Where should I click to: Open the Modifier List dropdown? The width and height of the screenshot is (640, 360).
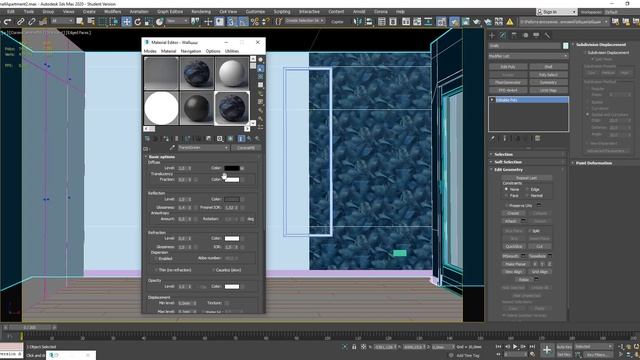tap(528, 56)
